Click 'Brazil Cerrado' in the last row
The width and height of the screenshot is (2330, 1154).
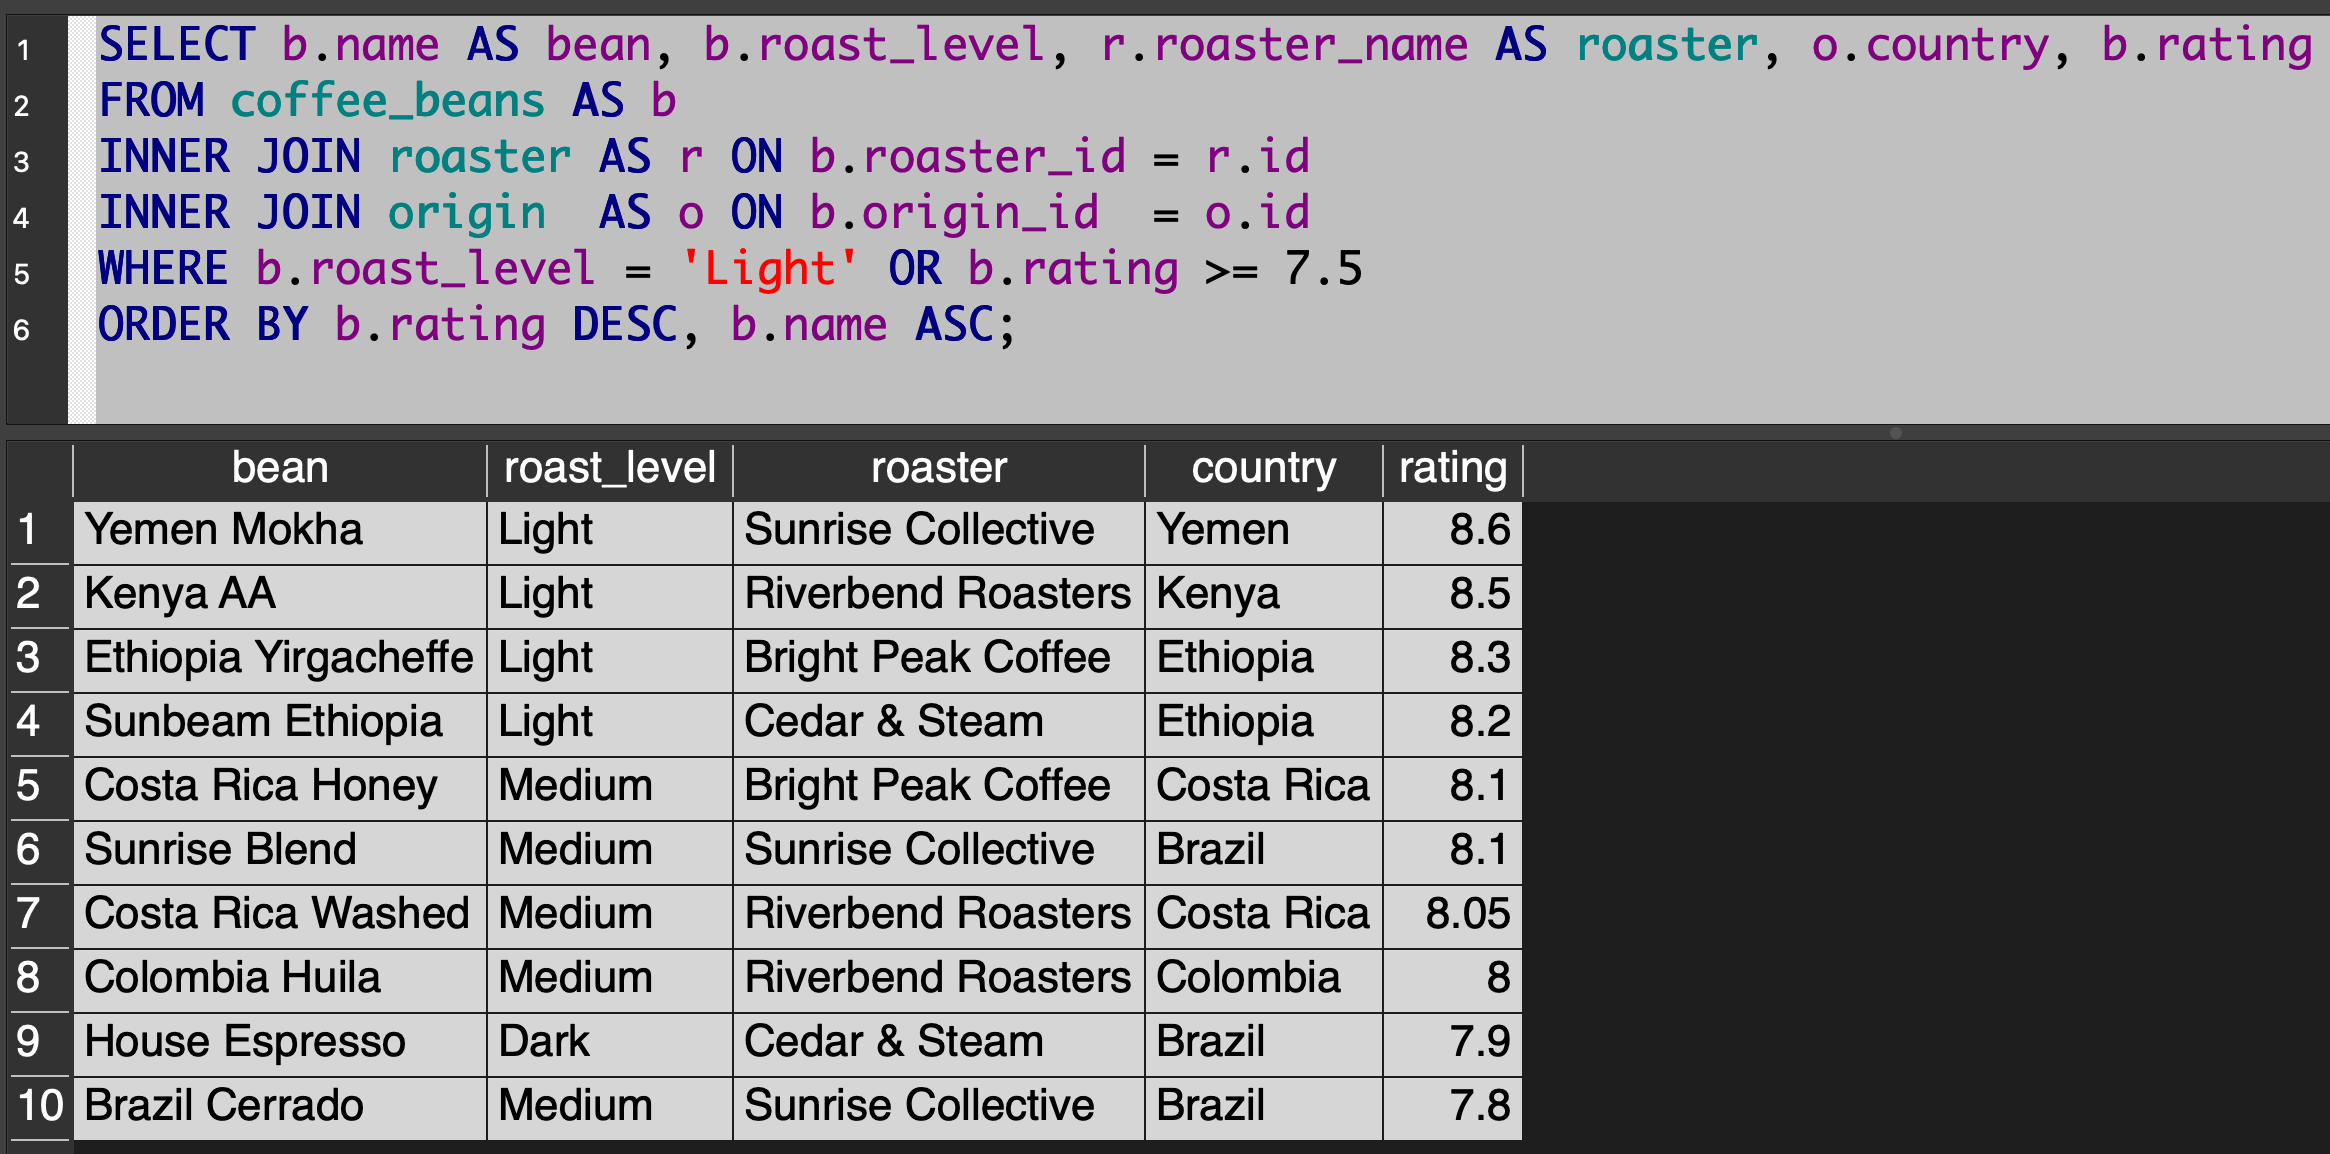[224, 1106]
